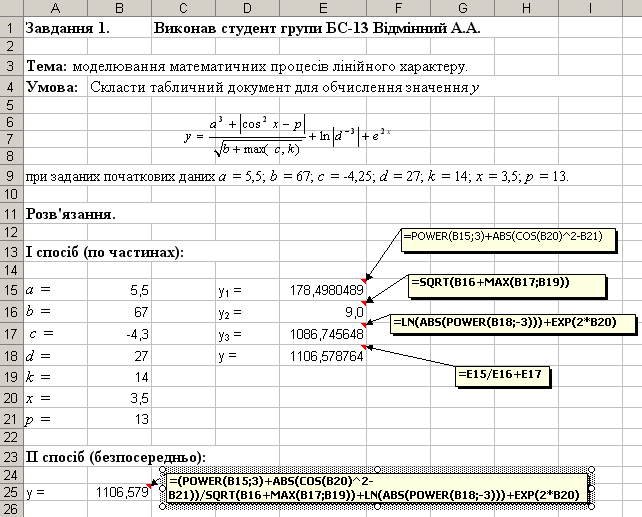Select cell E17 with 1086,745648
This screenshot has width=642, height=517.
click(x=323, y=334)
